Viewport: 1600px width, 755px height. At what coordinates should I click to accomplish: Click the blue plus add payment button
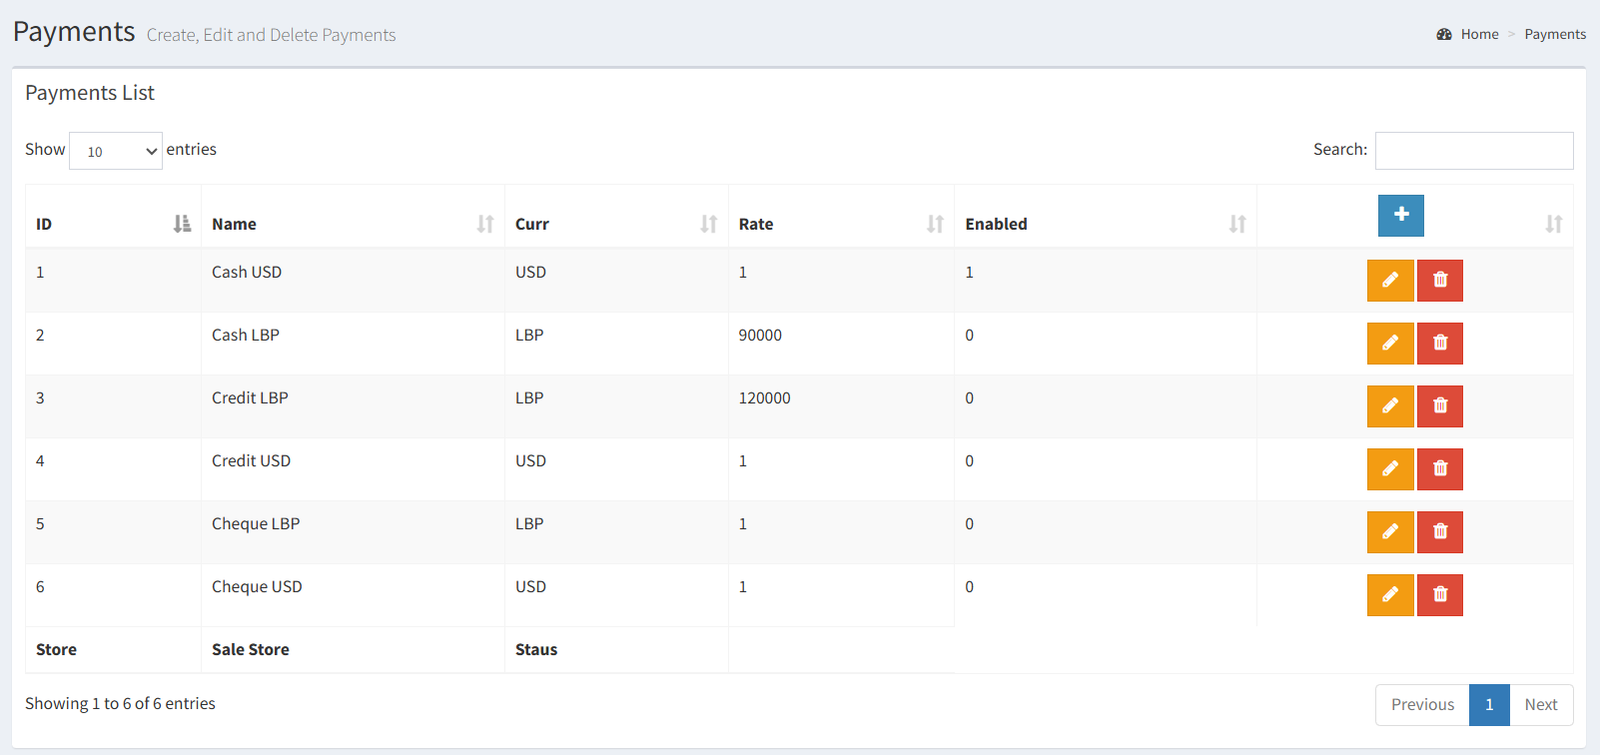[x=1400, y=215]
